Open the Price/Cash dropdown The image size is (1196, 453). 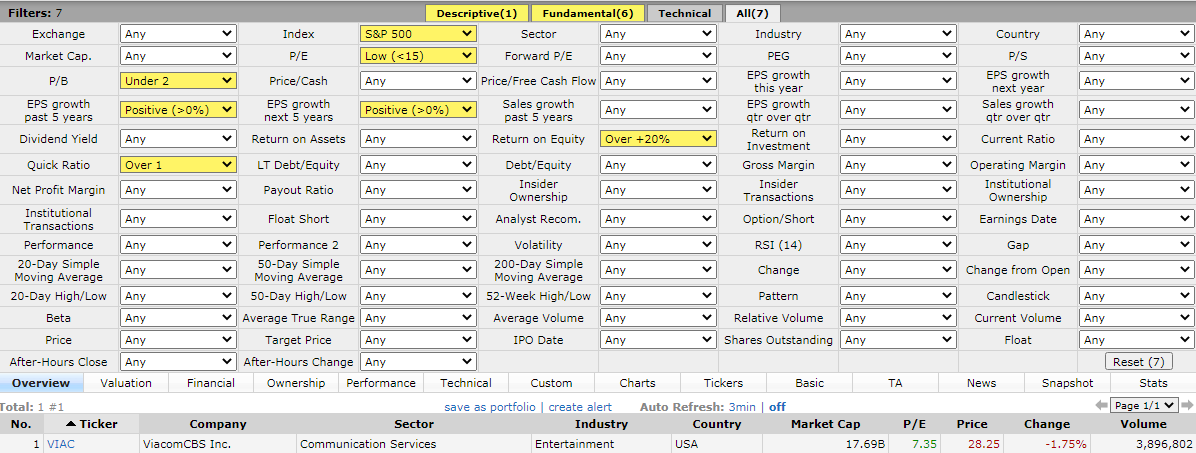(x=419, y=81)
